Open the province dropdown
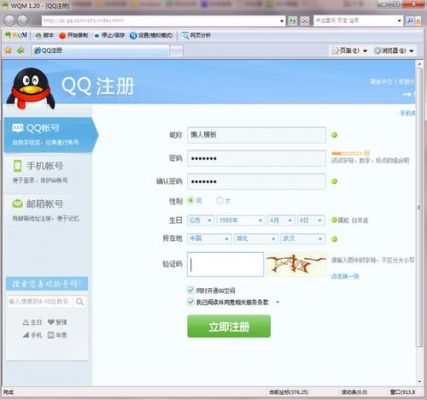 [256, 239]
